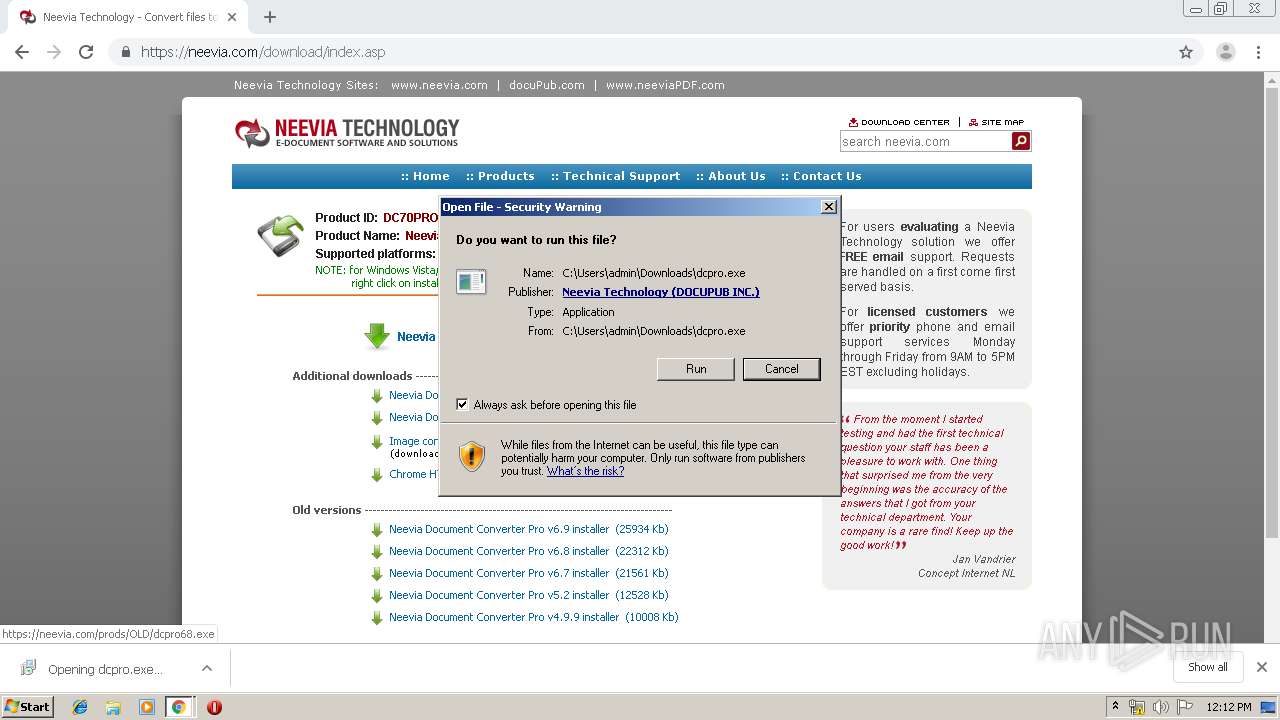Close the Security Warning dialog with the X button
Screen dimensions: 1280x720
[x=828, y=207]
